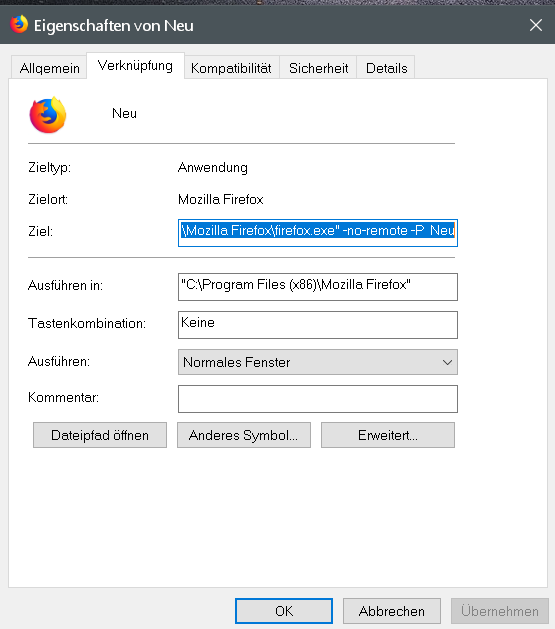This screenshot has height=629, width=555.
Task: Show the Details tab
Action: (x=386, y=68)
